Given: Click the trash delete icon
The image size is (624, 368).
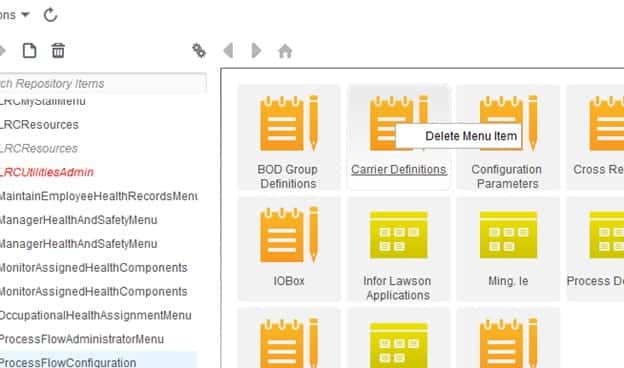Looking at the screenshot, I should [58, 51].
